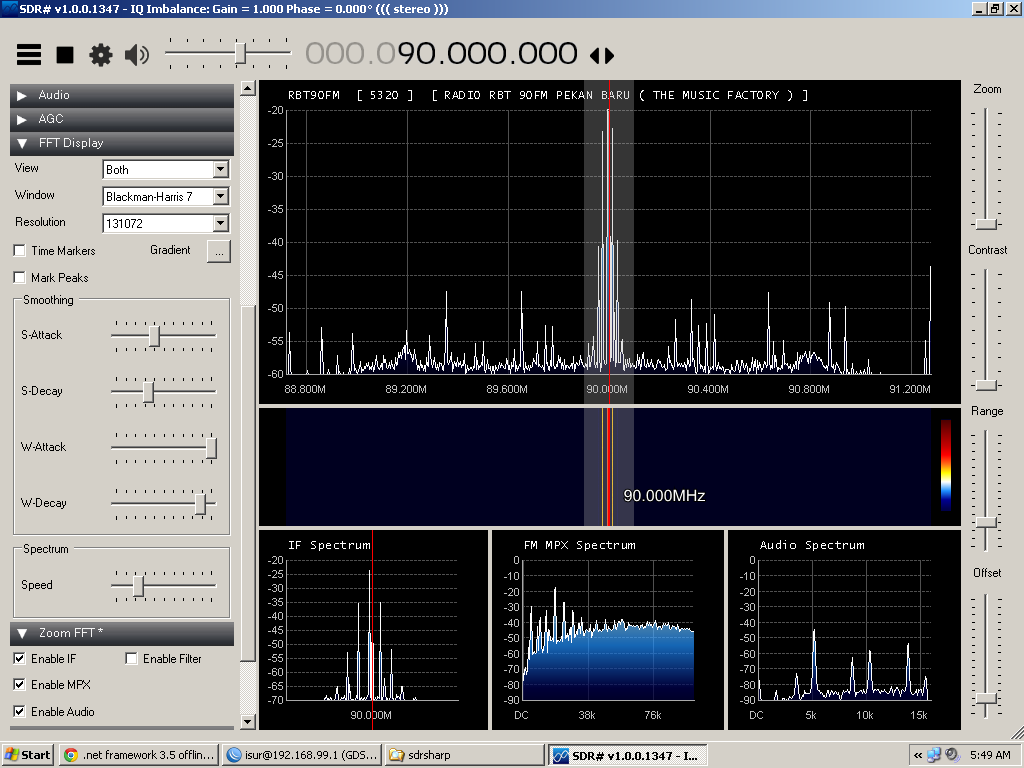Adjust the W-Attack slider
The height and width of the screenshot is (768, 1024).
(212, 448)
